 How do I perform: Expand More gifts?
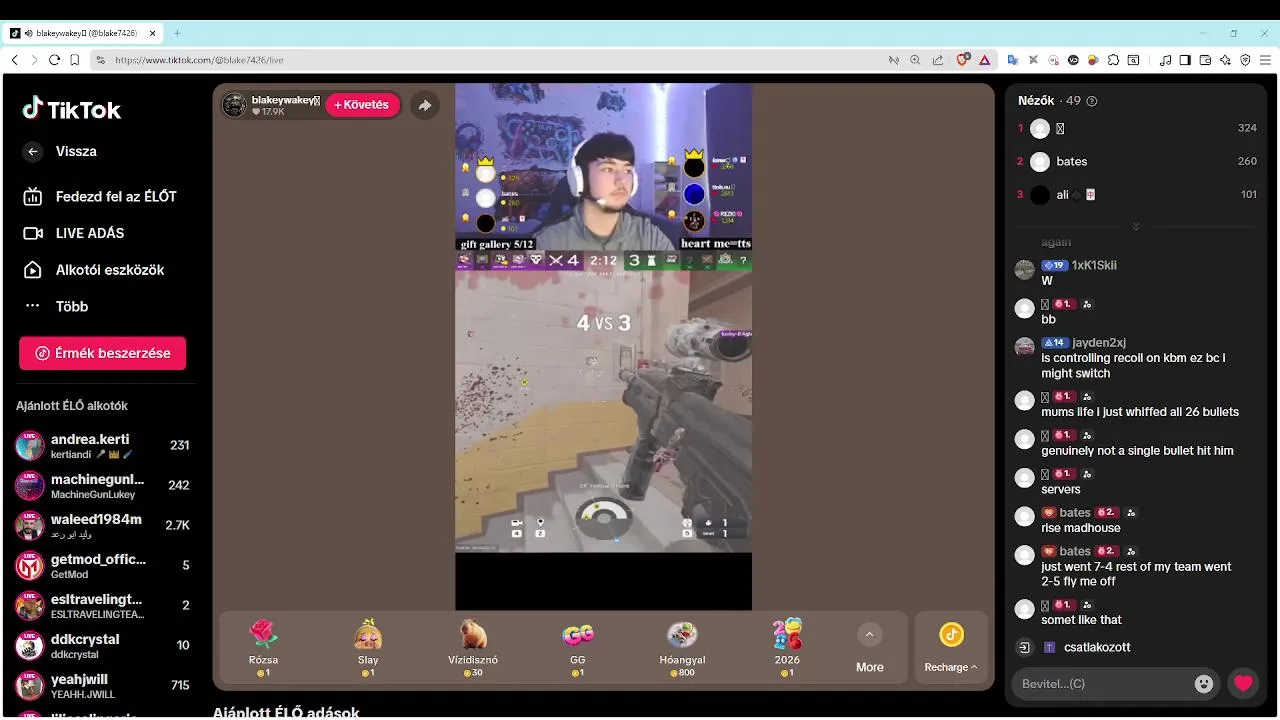(869, 648)
